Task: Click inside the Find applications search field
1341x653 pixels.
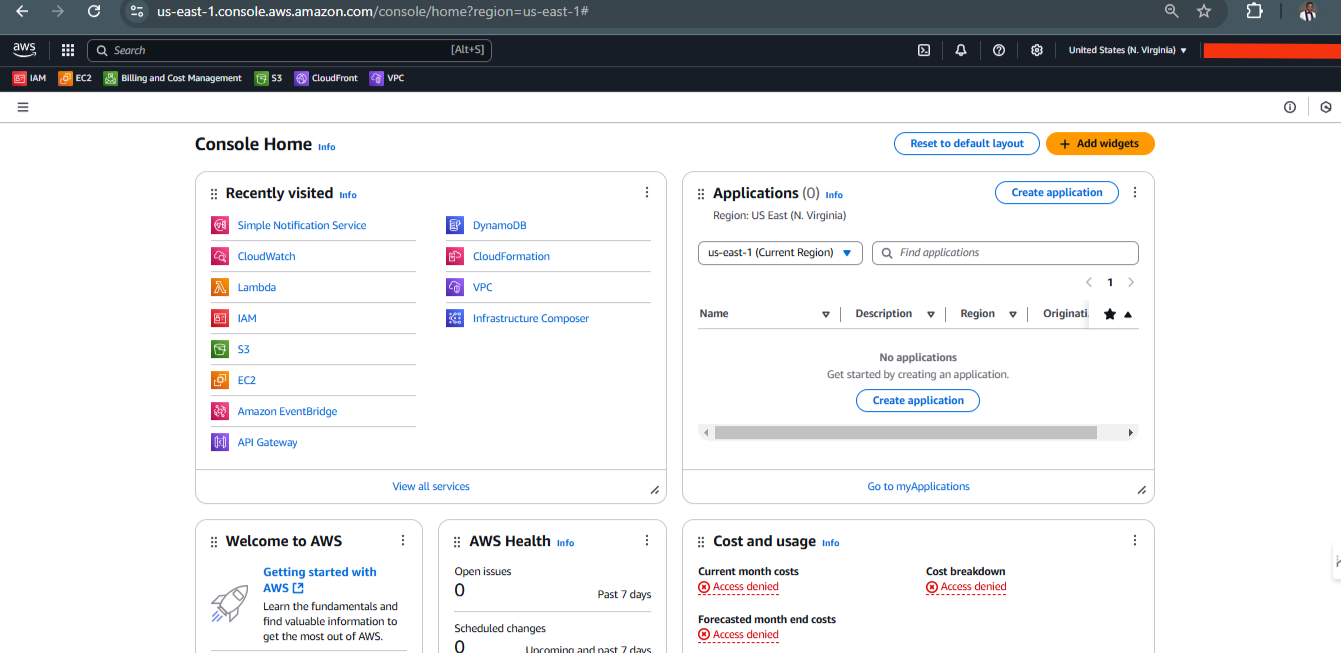Action: (1004, 252)
